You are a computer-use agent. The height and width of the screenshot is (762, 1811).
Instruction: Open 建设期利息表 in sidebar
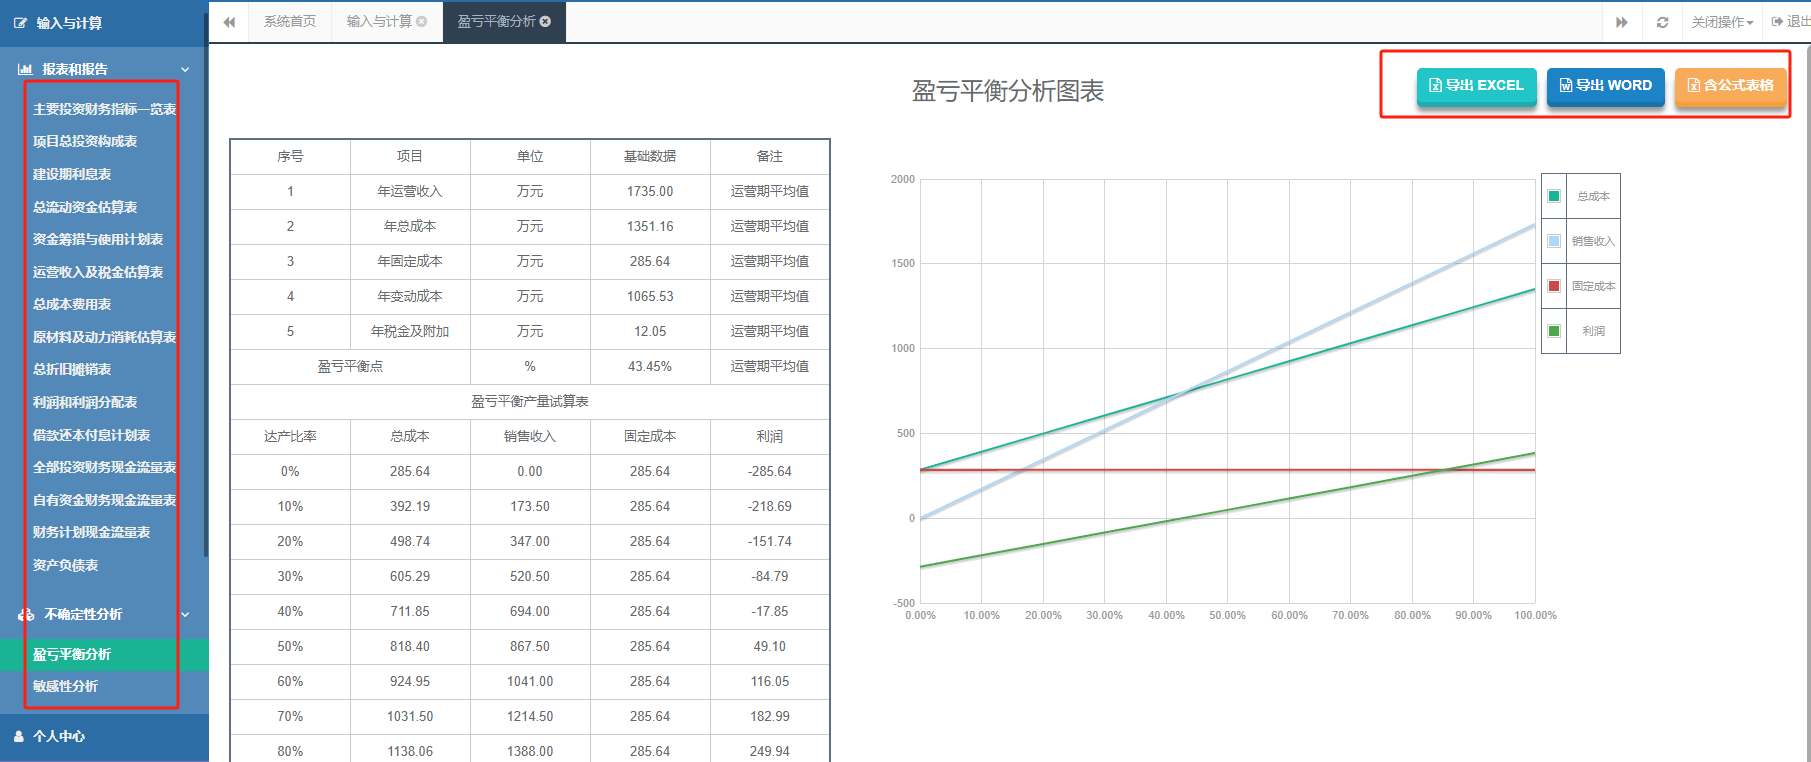click(72, 175)
